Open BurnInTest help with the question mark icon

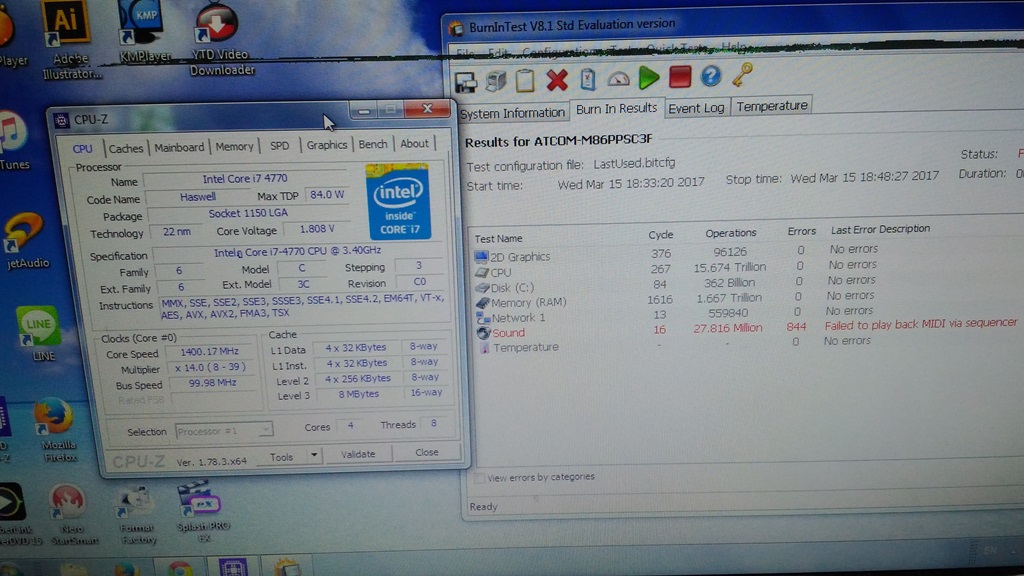[x=712, y=77]
